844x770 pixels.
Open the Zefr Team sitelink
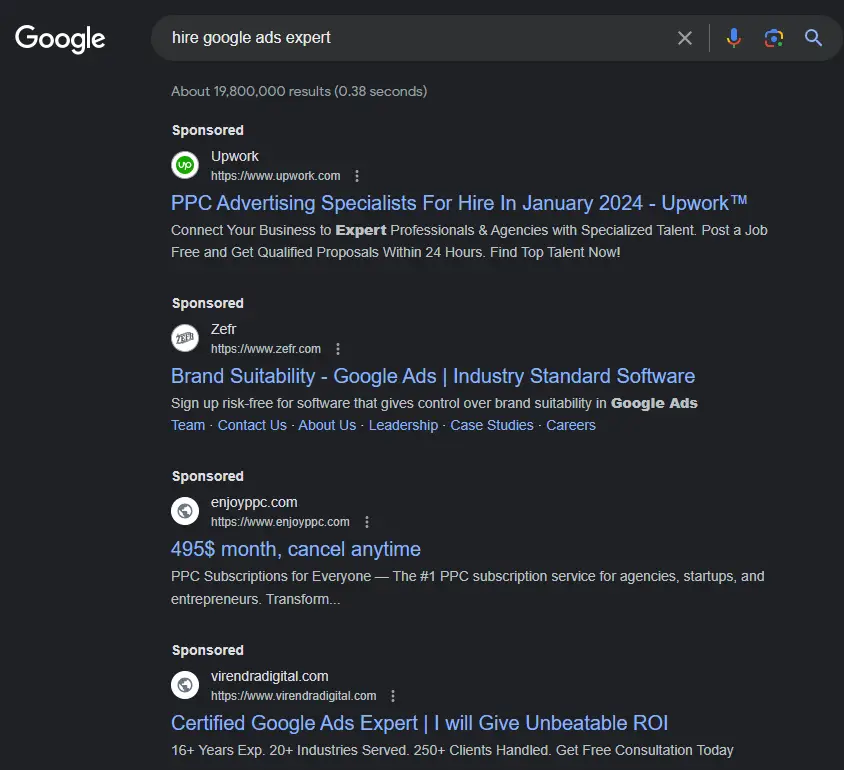pyautogui.click(x=188, y=425)
